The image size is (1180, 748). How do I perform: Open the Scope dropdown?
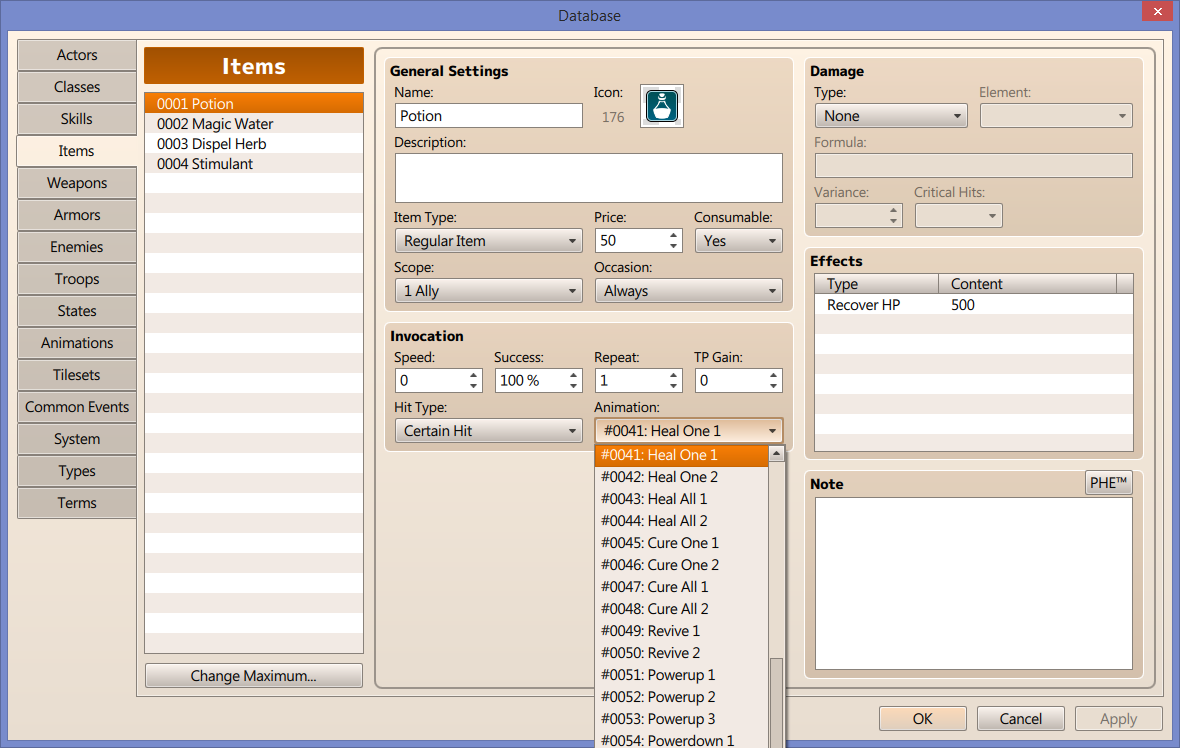point(488,291)
